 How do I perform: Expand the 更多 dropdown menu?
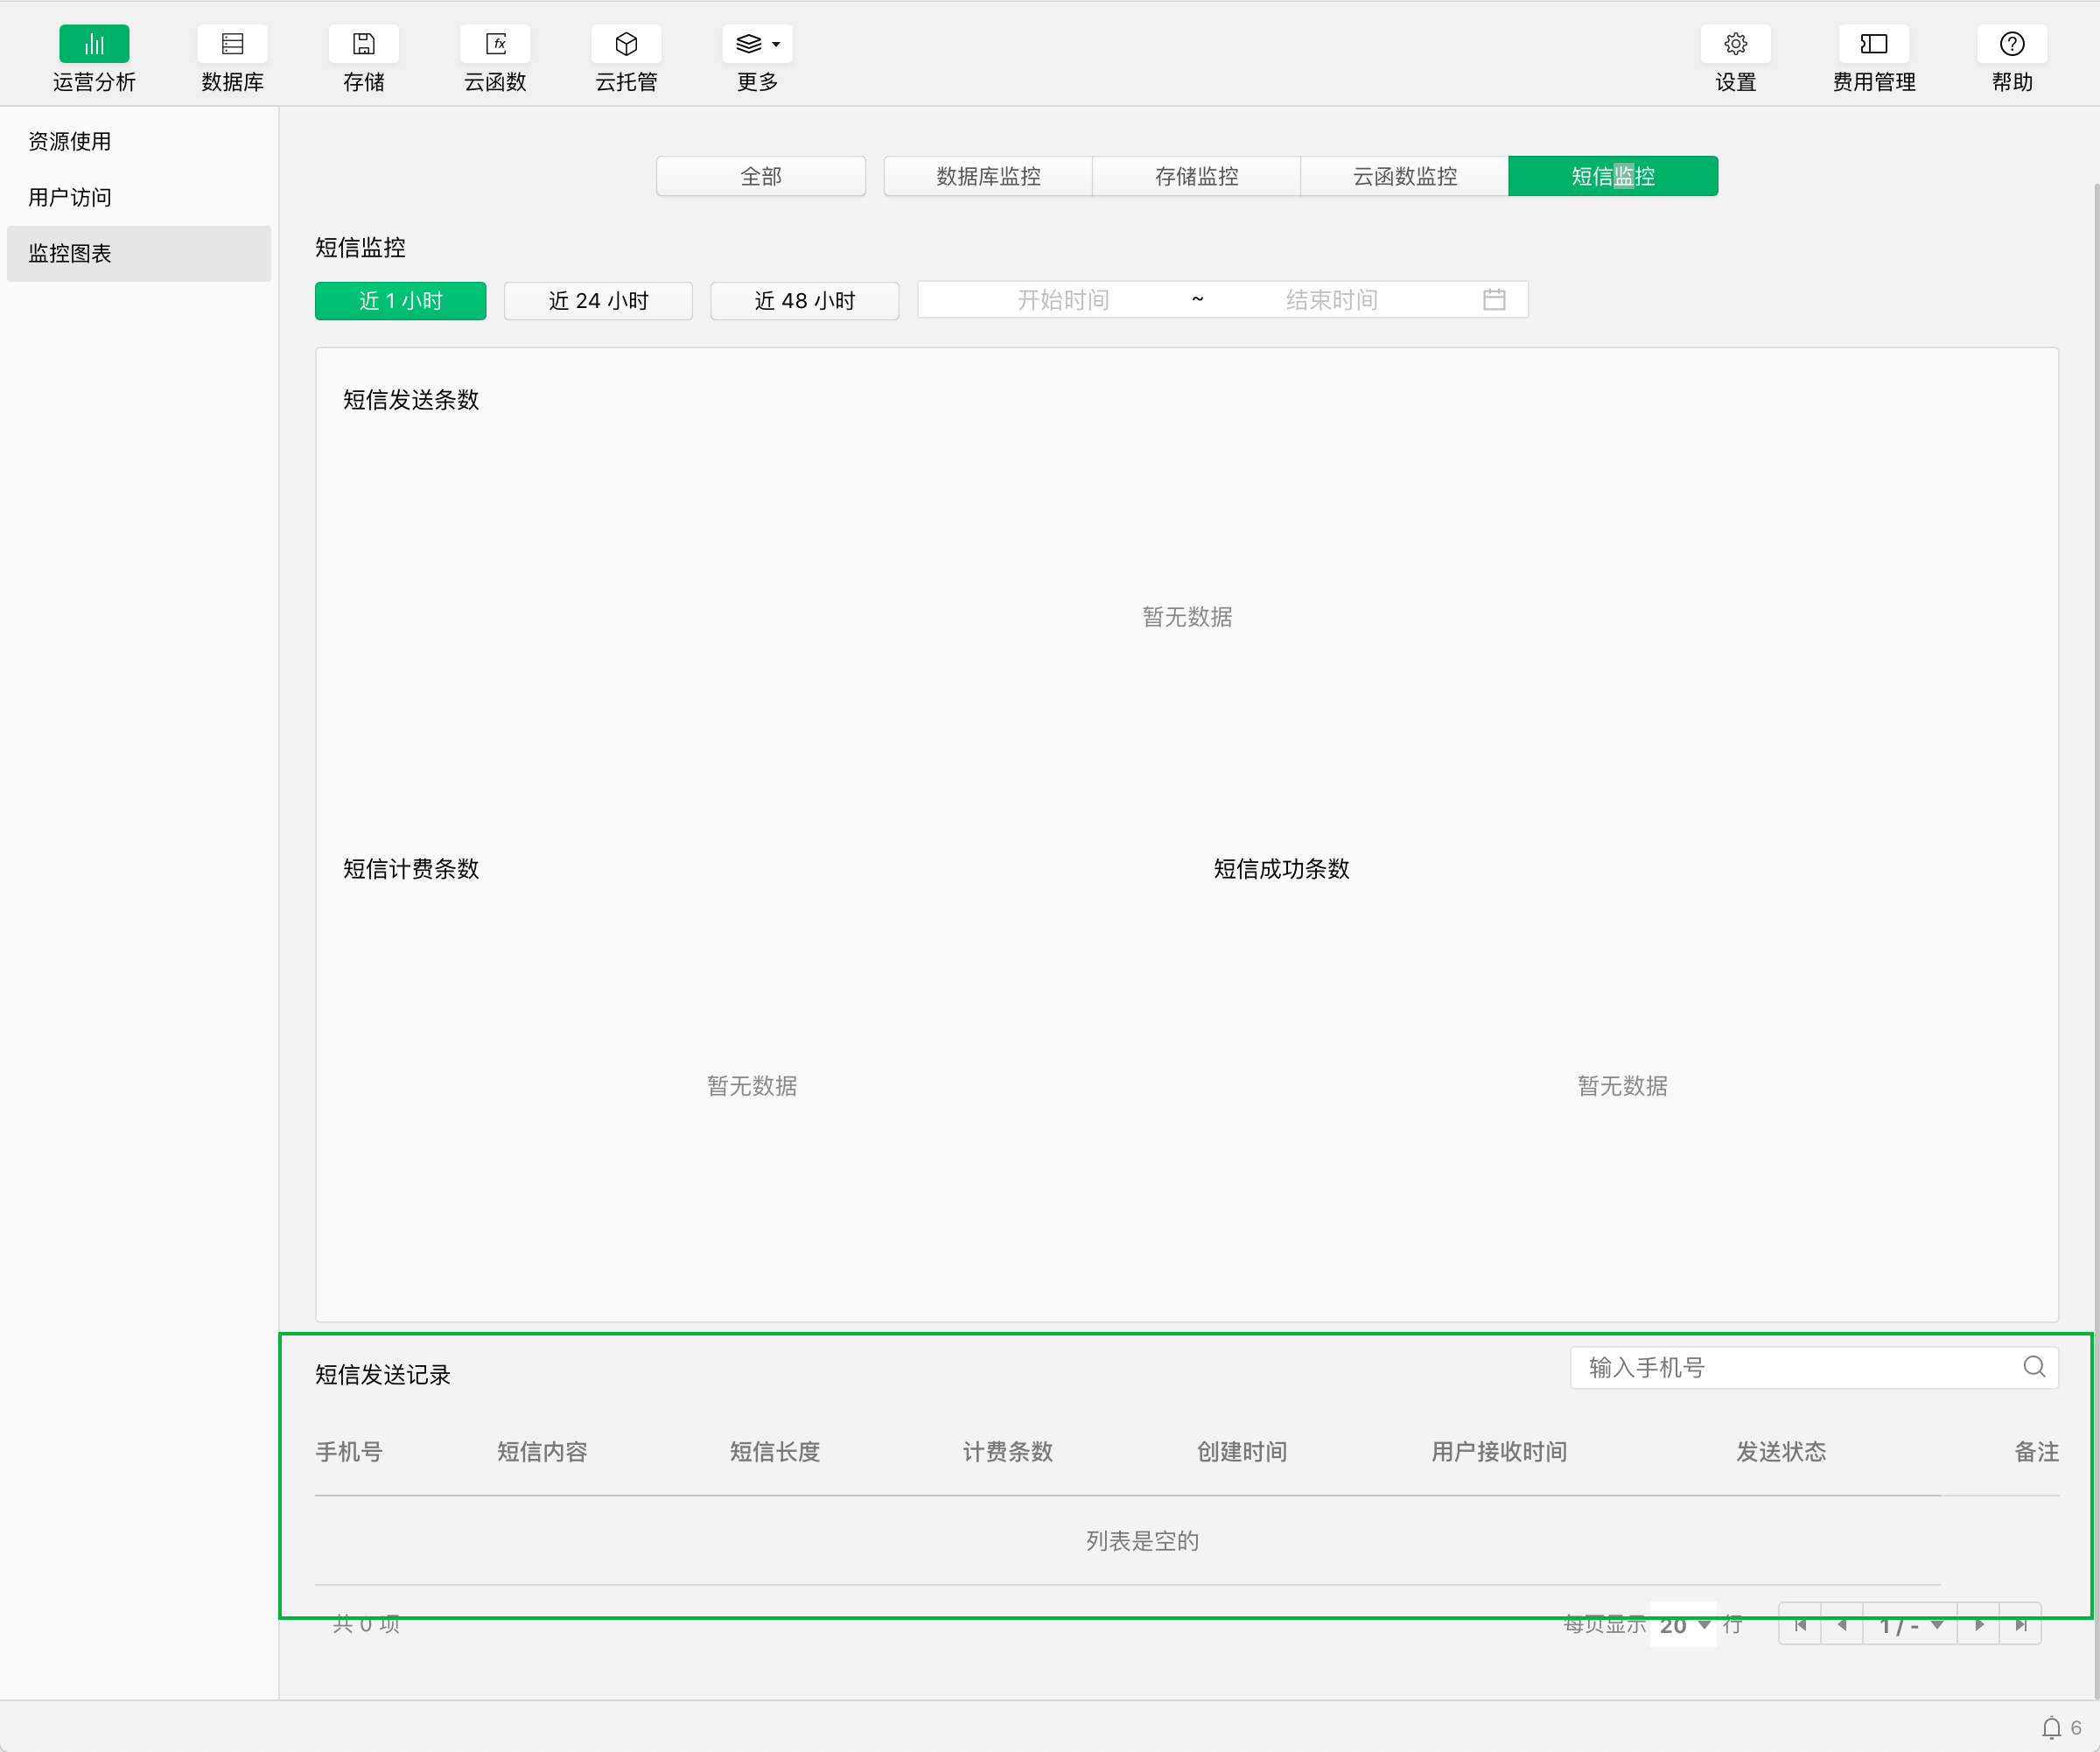coord(757,44)
